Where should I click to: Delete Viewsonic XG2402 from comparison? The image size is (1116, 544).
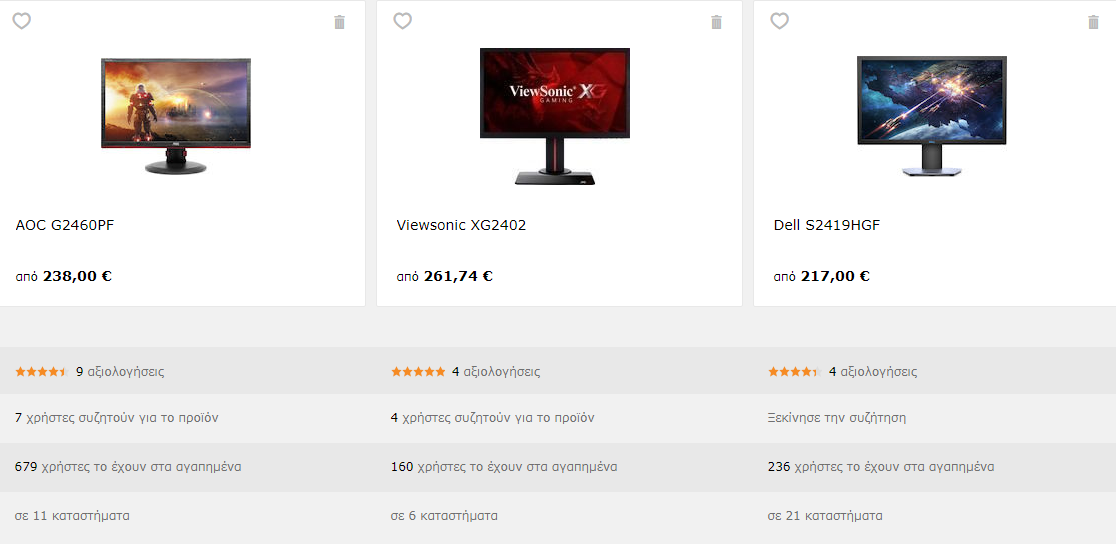coord(717,22)
